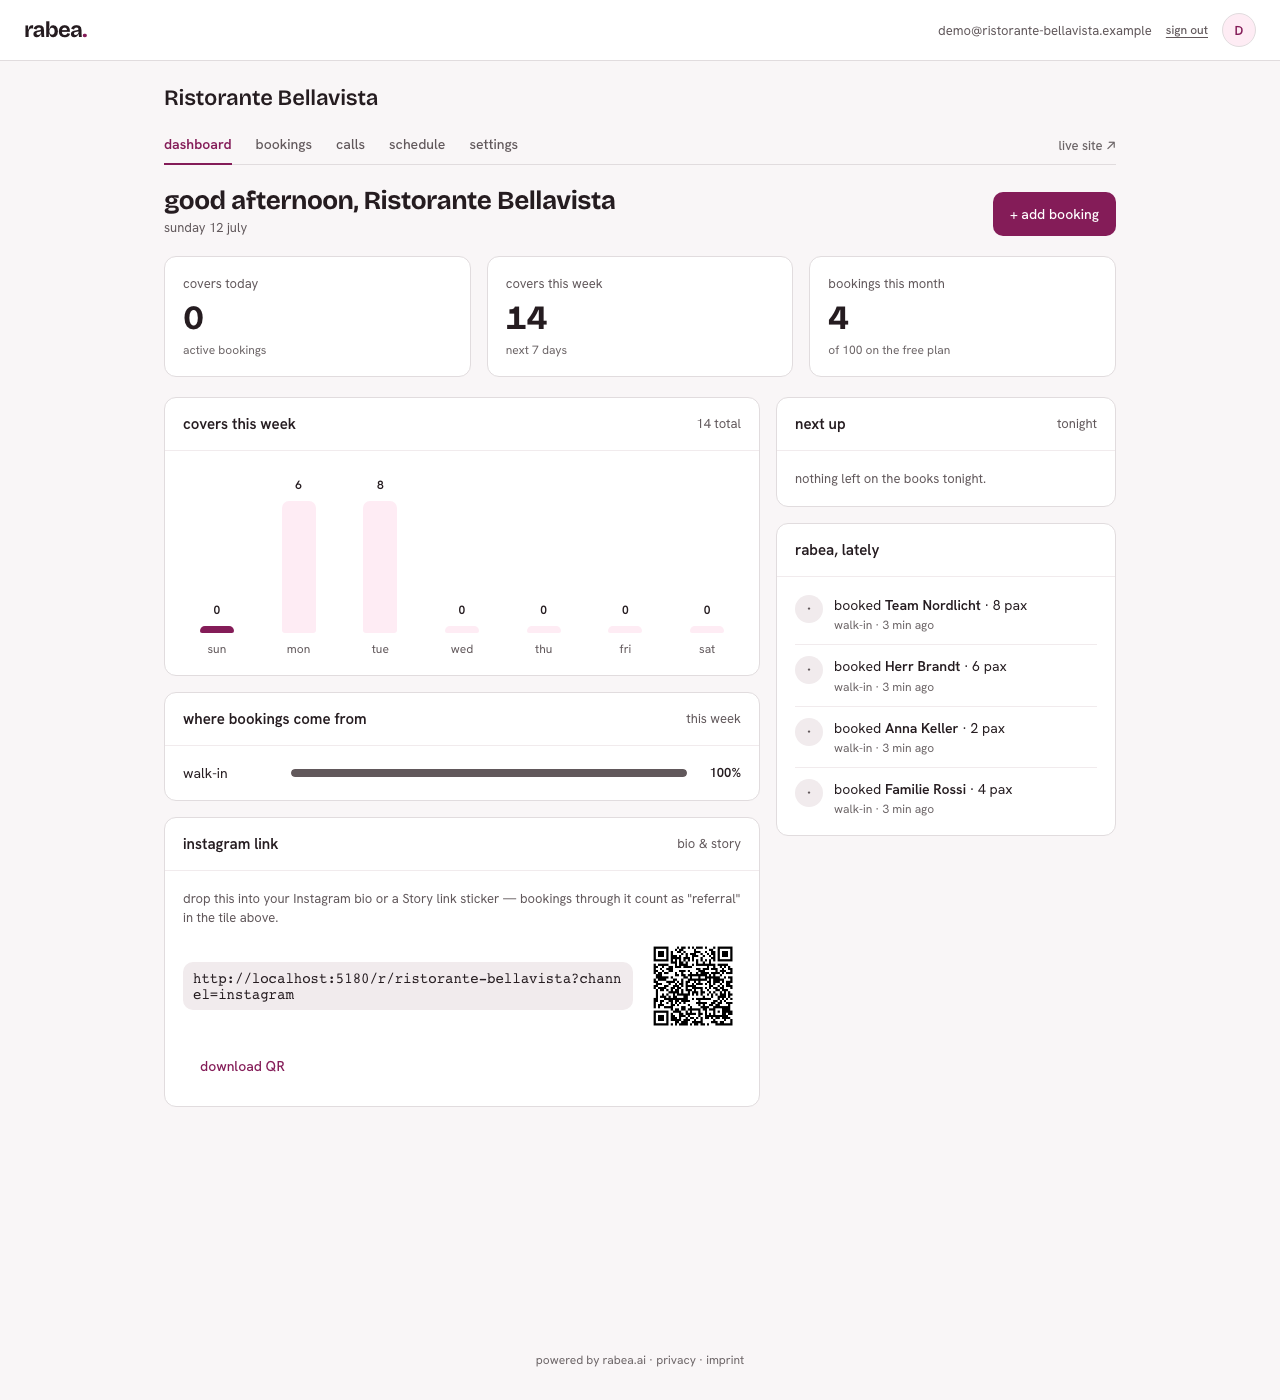Viewport: 1280px width, 1400px height.
Task: Click the Team Nordlicht activity dot icon
Action: coord(809,609)
